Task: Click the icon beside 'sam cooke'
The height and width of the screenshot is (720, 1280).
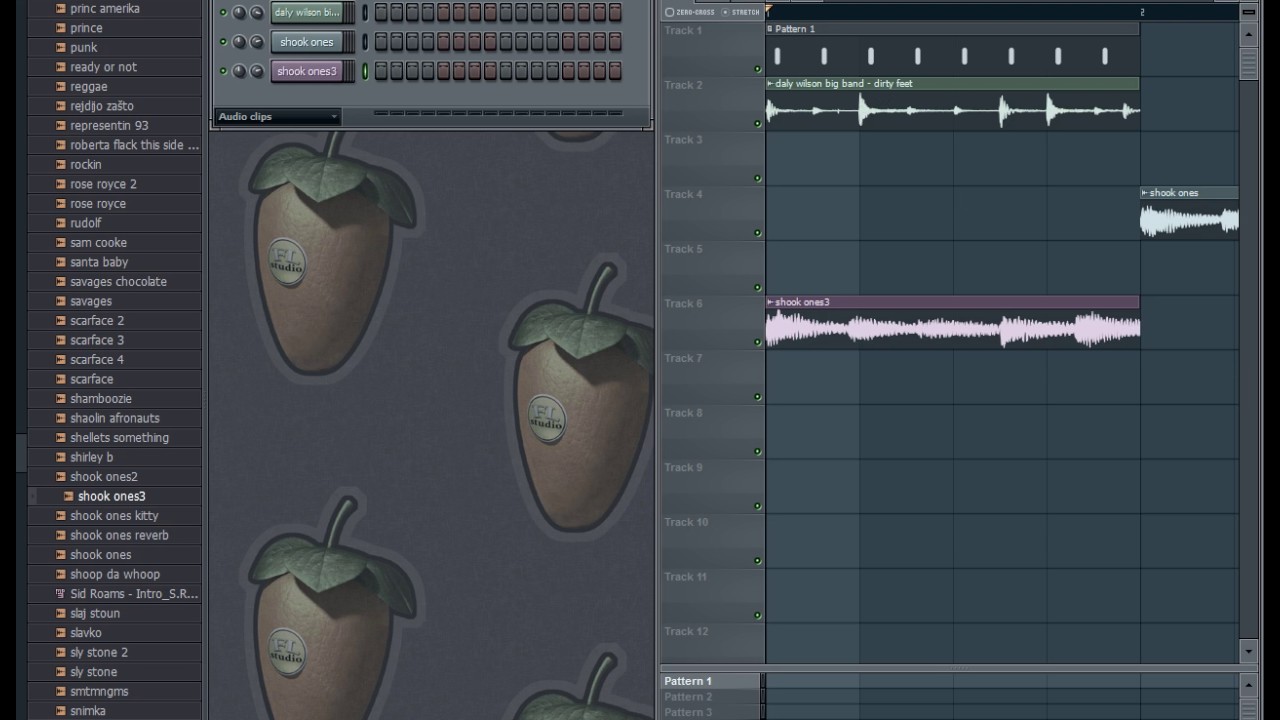Action: point(60,243)
